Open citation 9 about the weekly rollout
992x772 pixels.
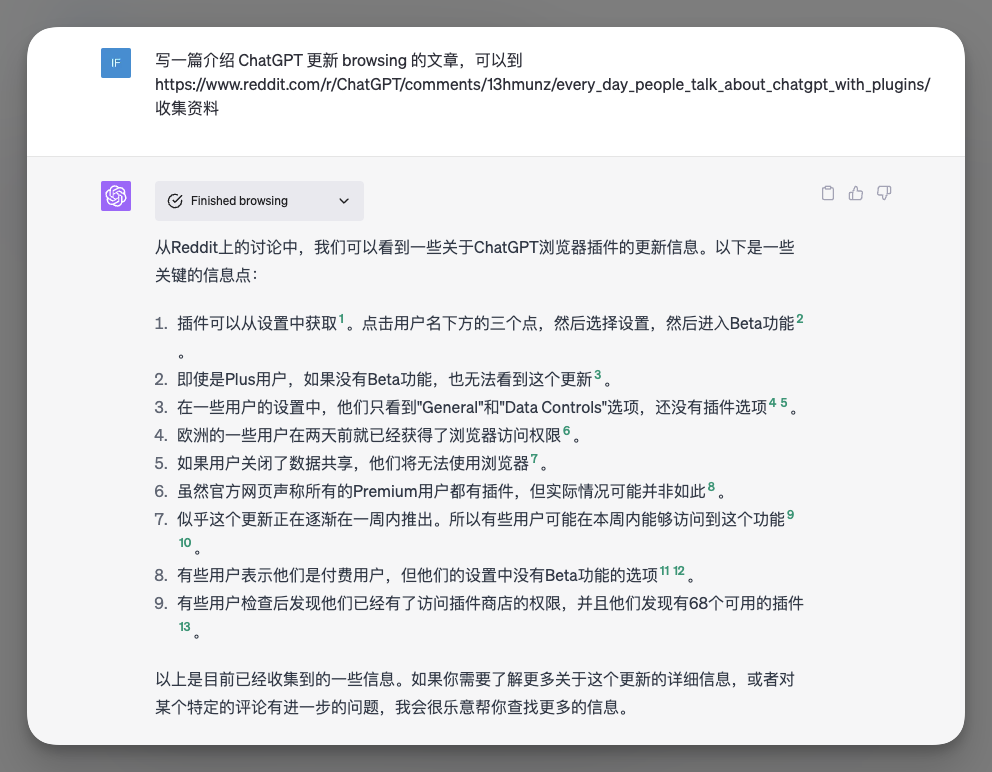(x=790, y=515)
